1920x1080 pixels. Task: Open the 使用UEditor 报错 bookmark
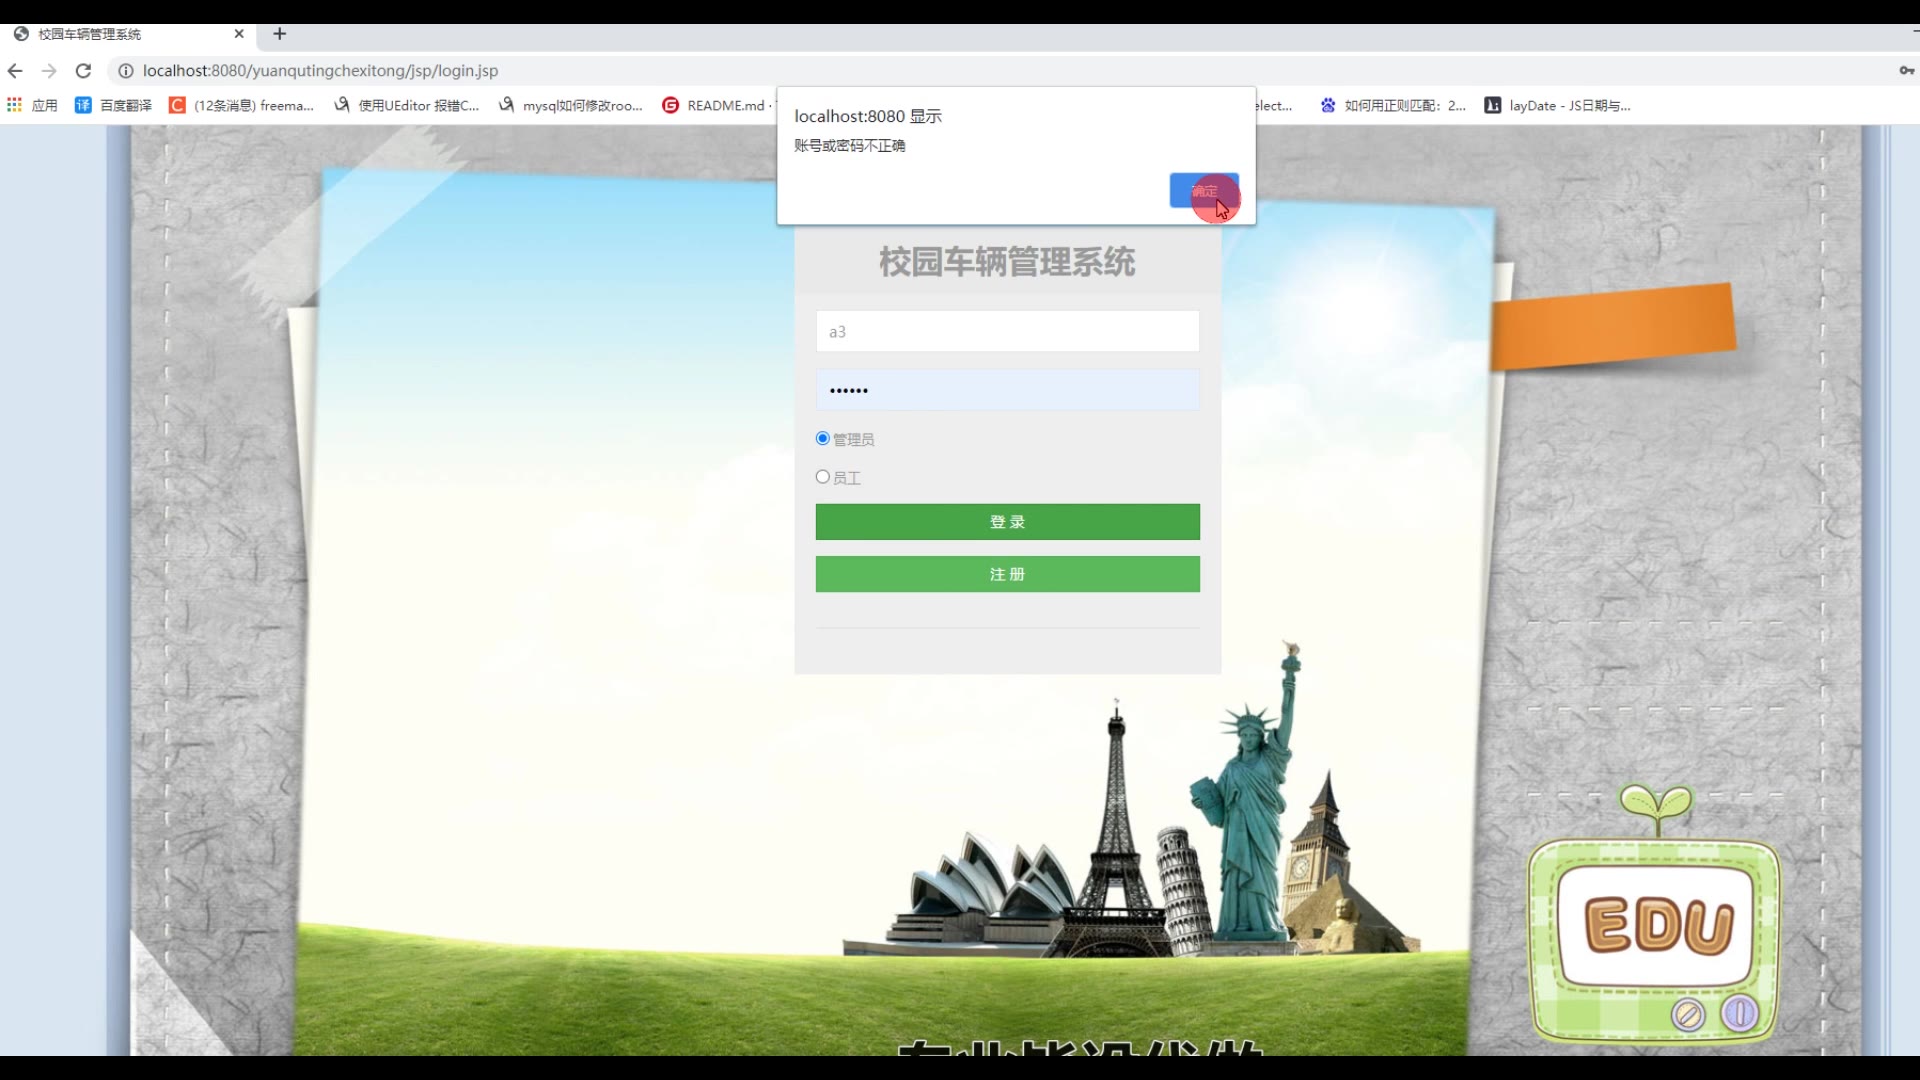[407, 105]
